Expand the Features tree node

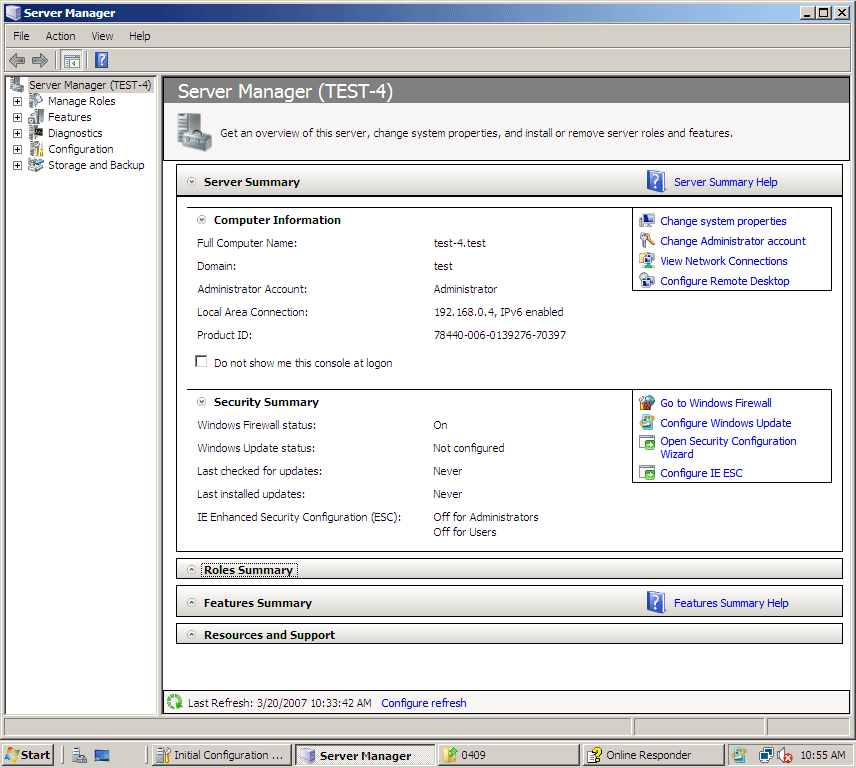pyautogui.click(x=17, y=117)
